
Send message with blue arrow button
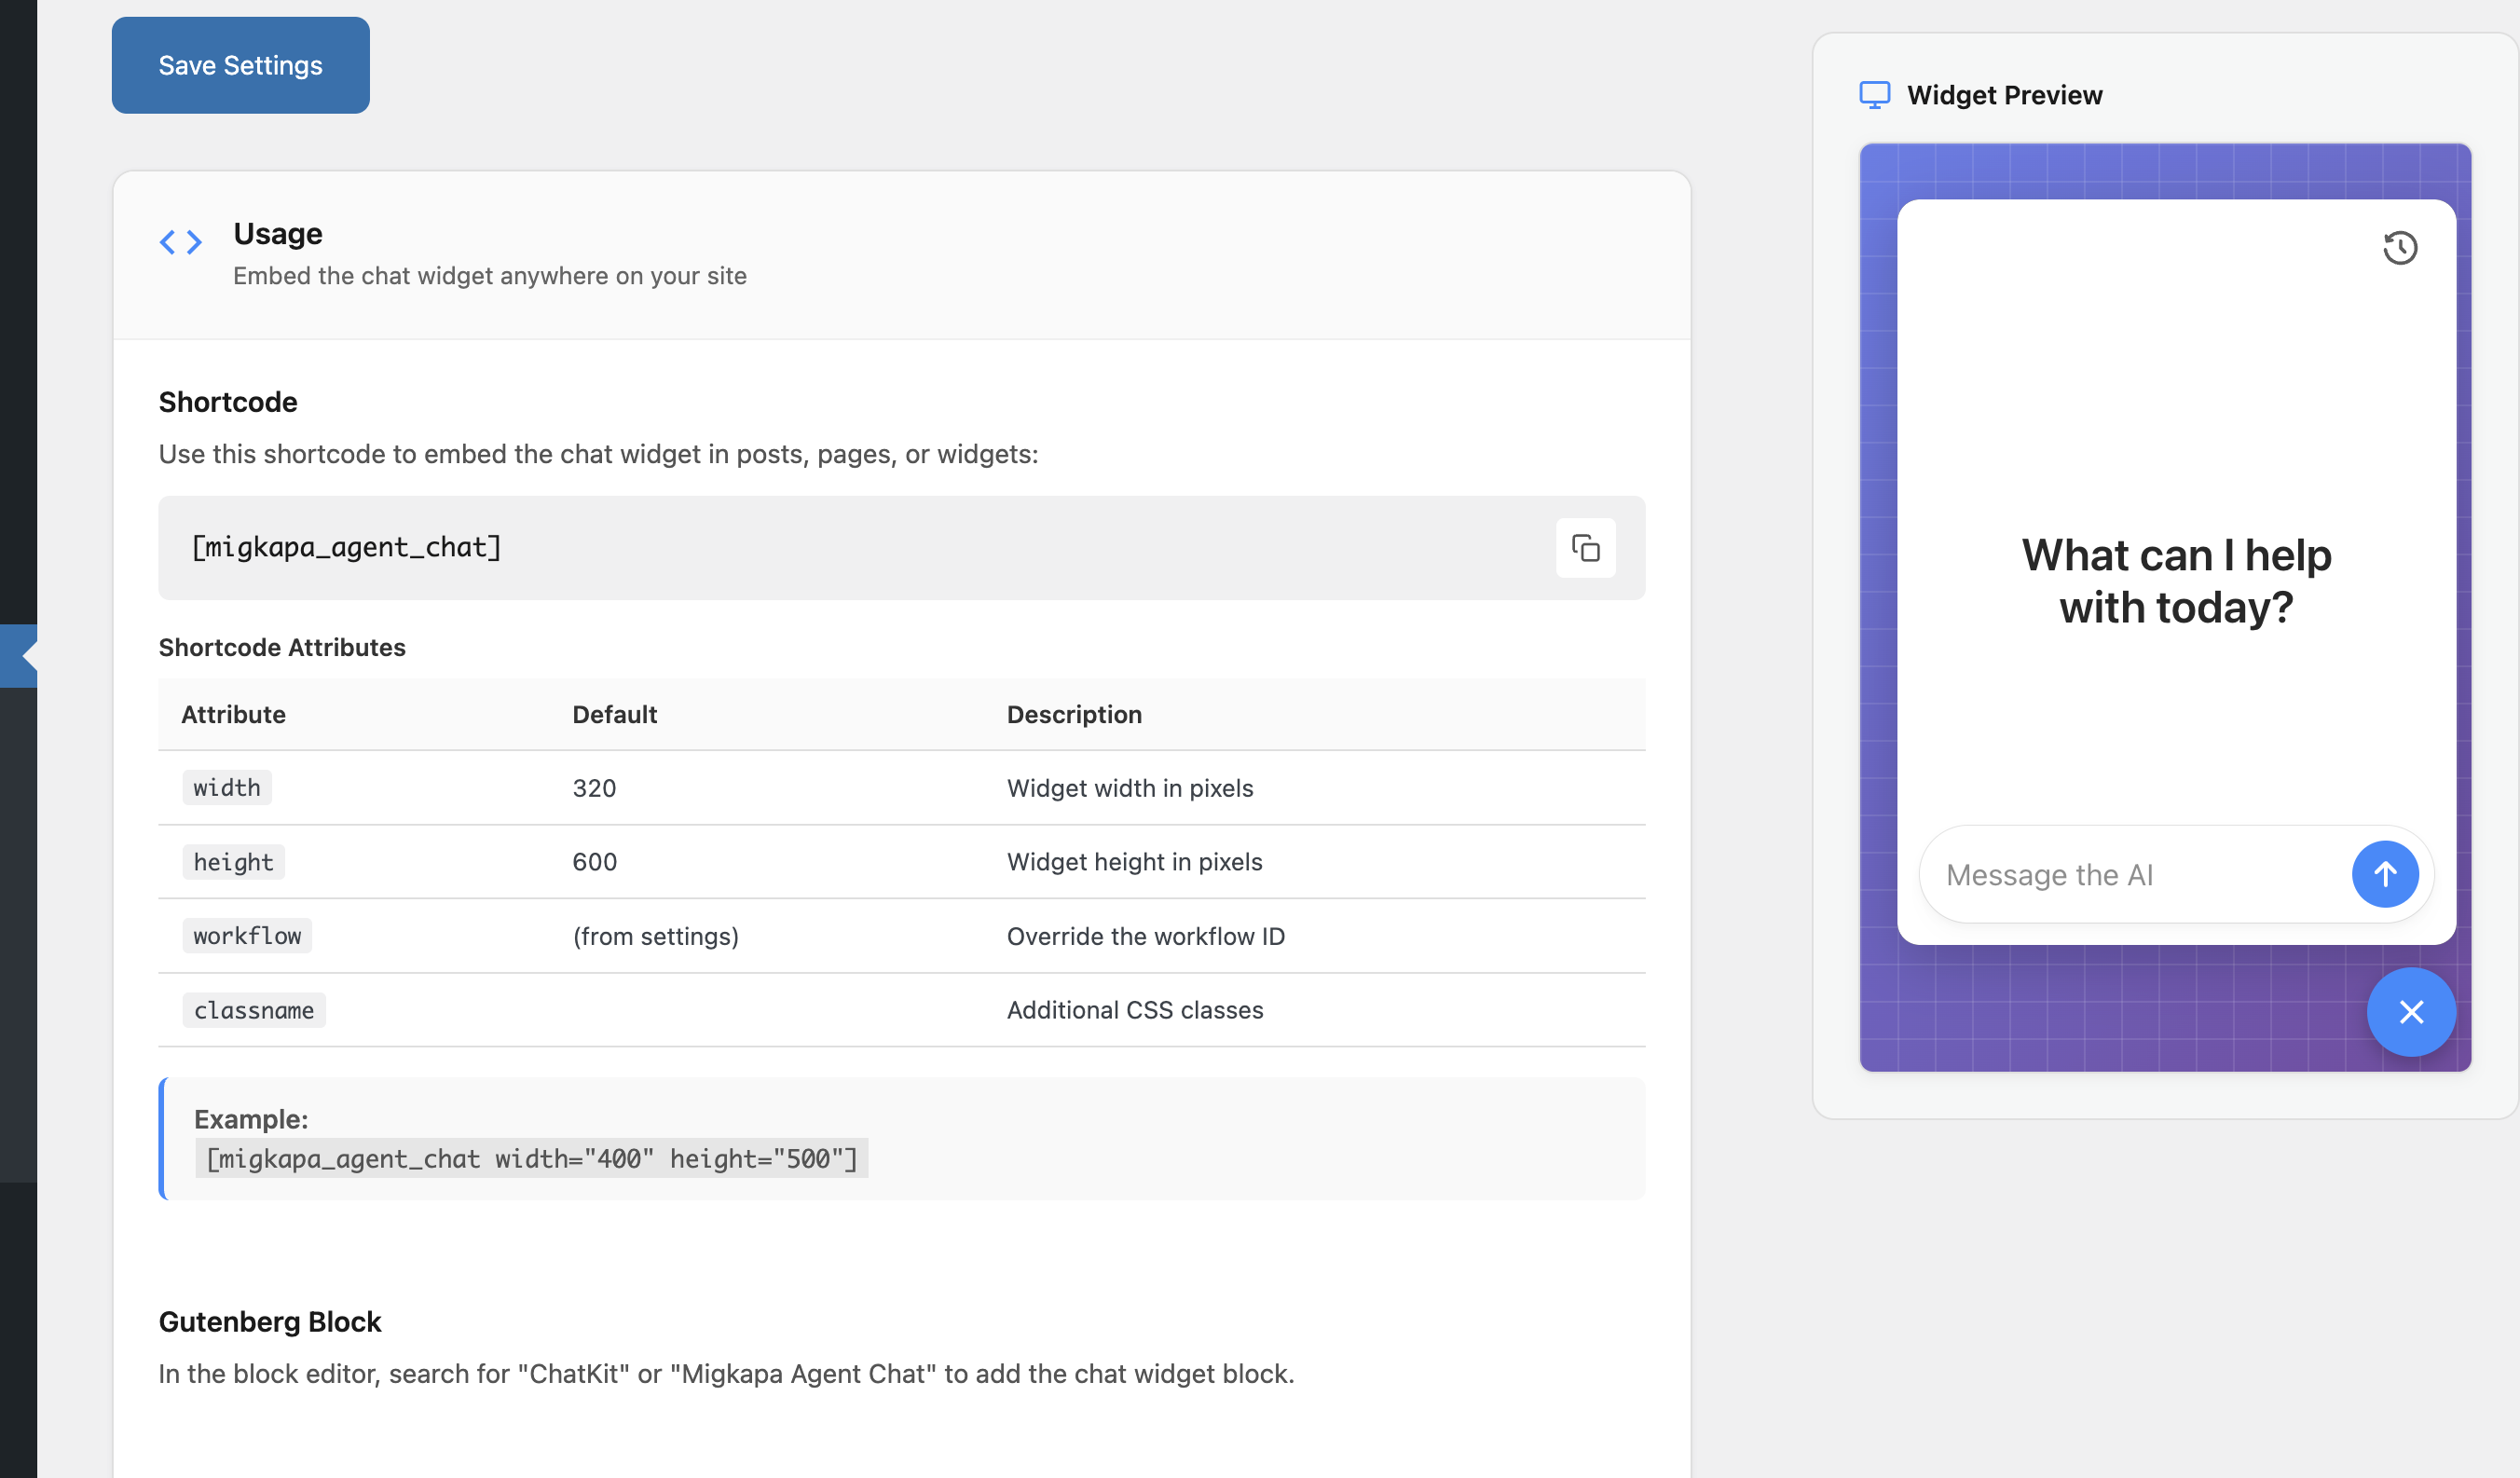[2384, 874]
